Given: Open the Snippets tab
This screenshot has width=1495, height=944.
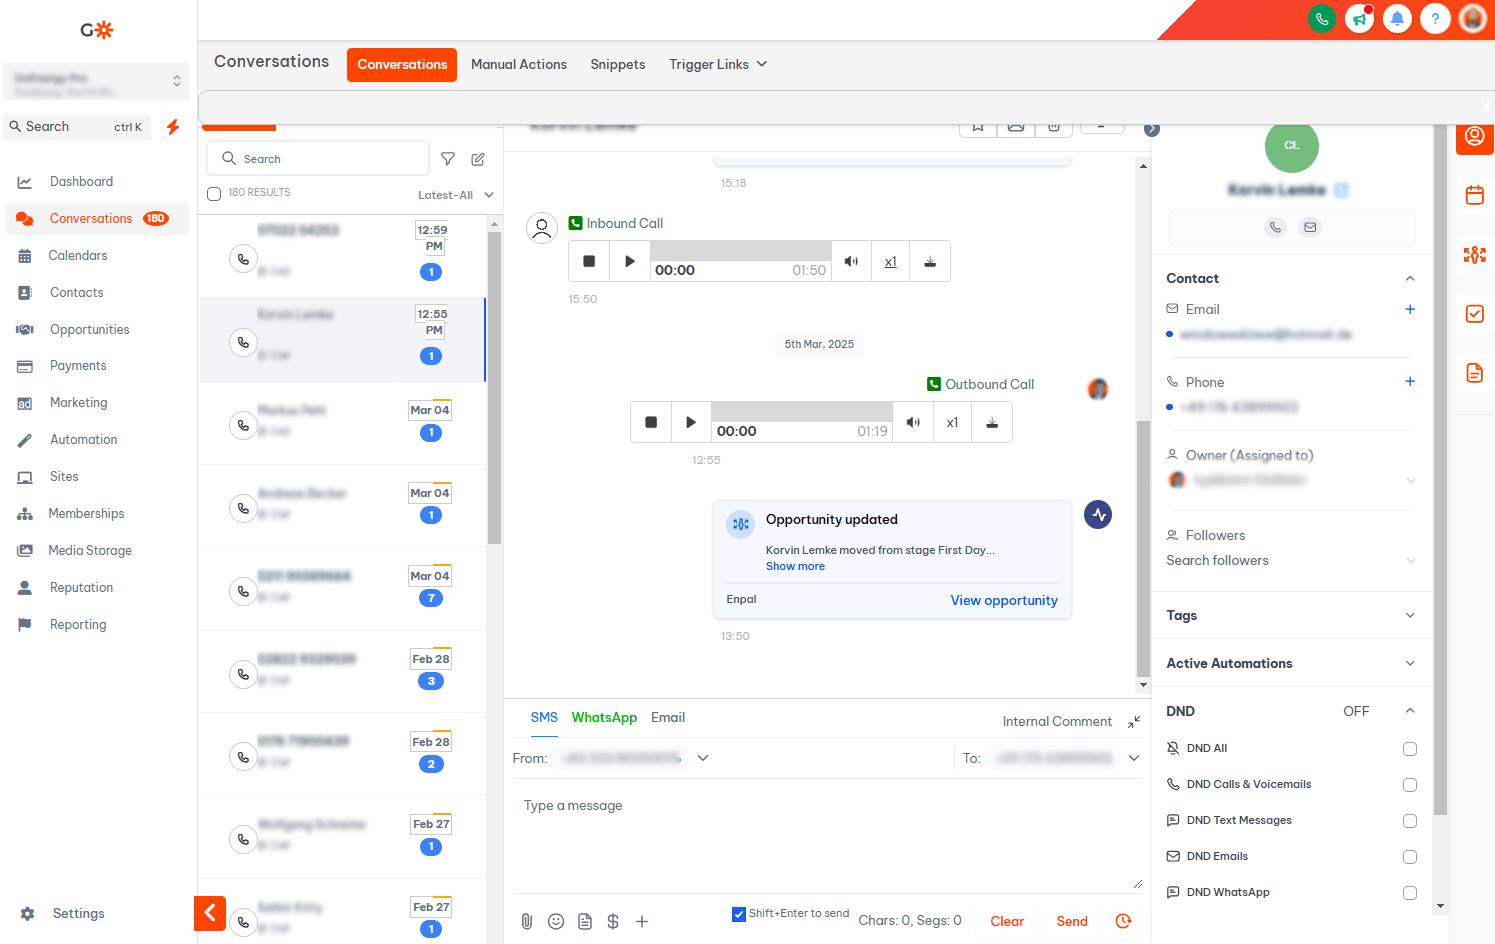Looking at the screenshot, I should (x=617, y=64).
